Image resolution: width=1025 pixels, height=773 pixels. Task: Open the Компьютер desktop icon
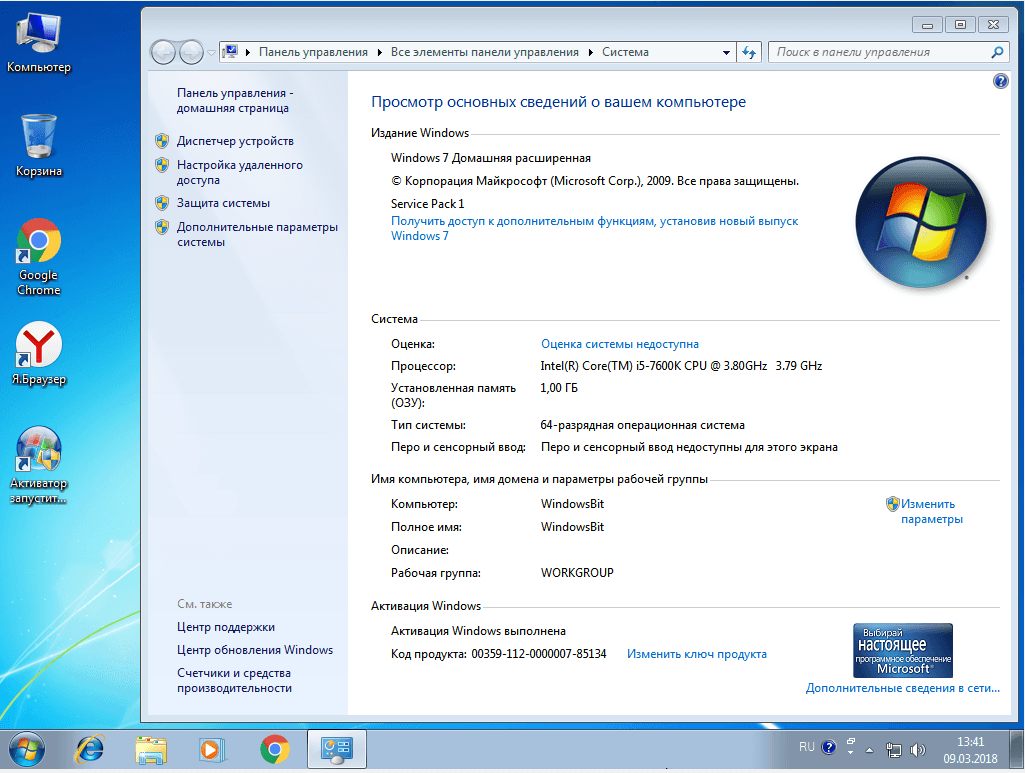click(x=38, y=30)
